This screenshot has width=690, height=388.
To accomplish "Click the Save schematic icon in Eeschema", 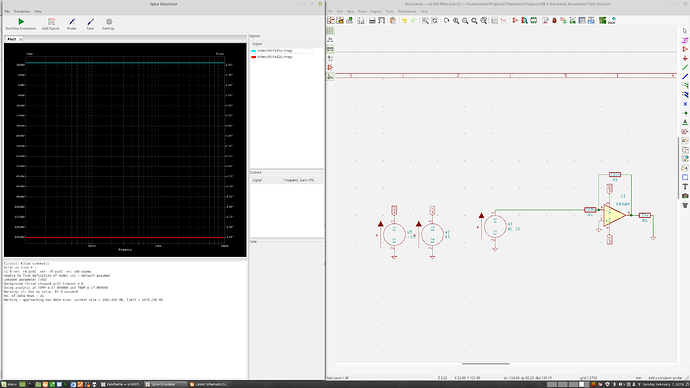I will pyautogui.click(x=349, y=21).
